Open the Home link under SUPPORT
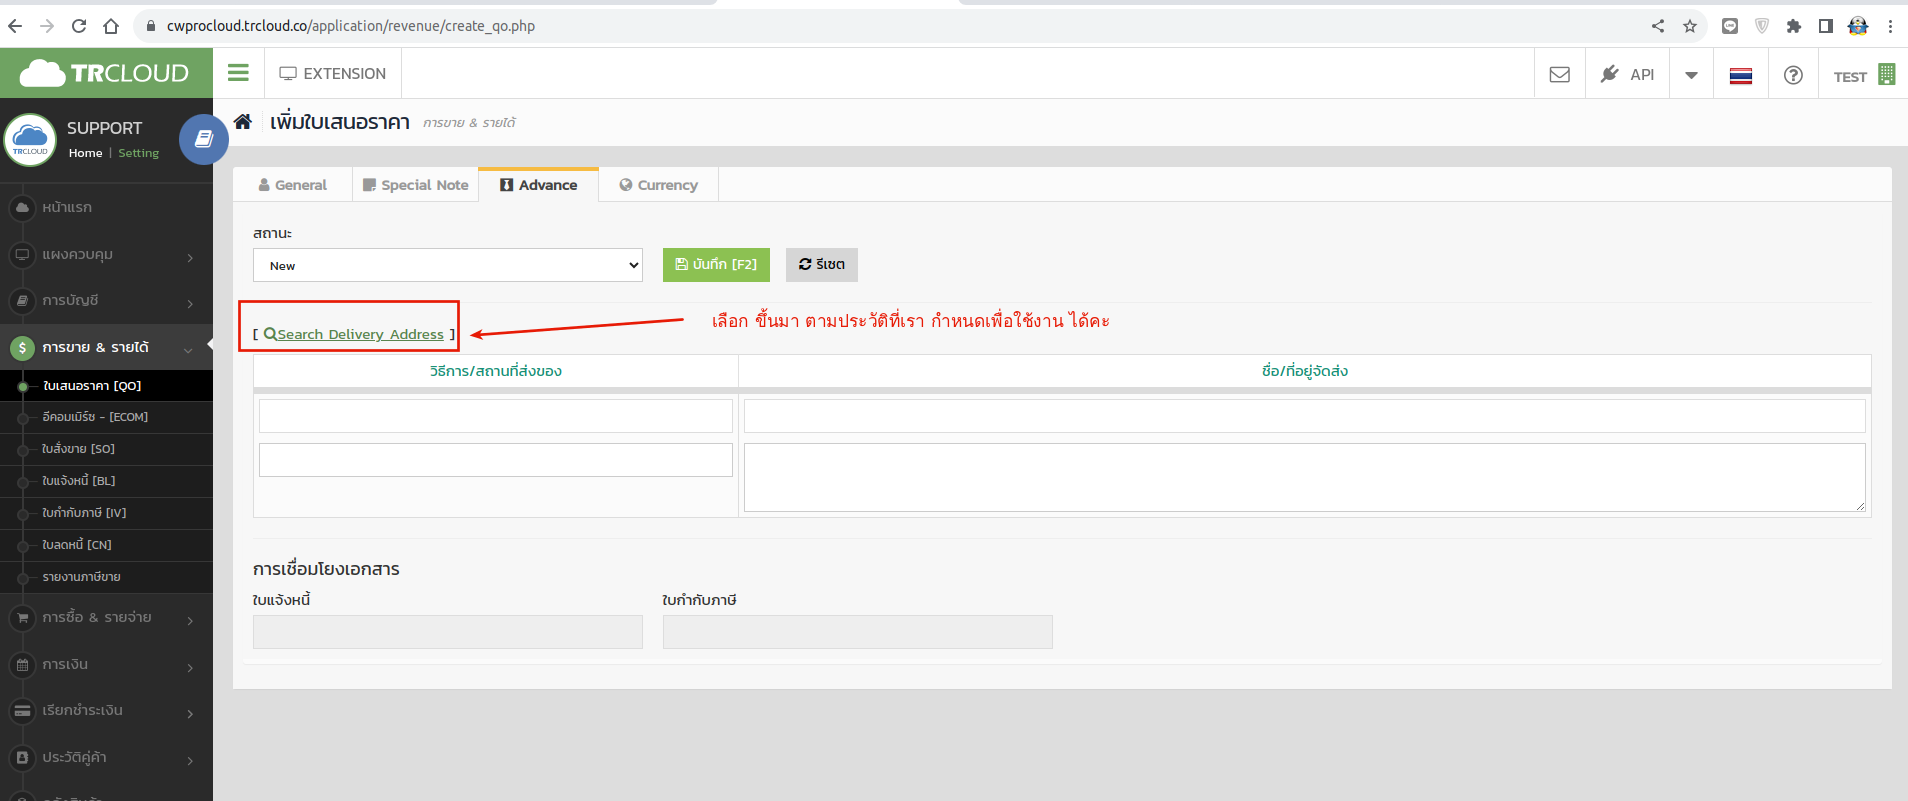This screenshot has width=1908, height=801. [x=85, y=153]
